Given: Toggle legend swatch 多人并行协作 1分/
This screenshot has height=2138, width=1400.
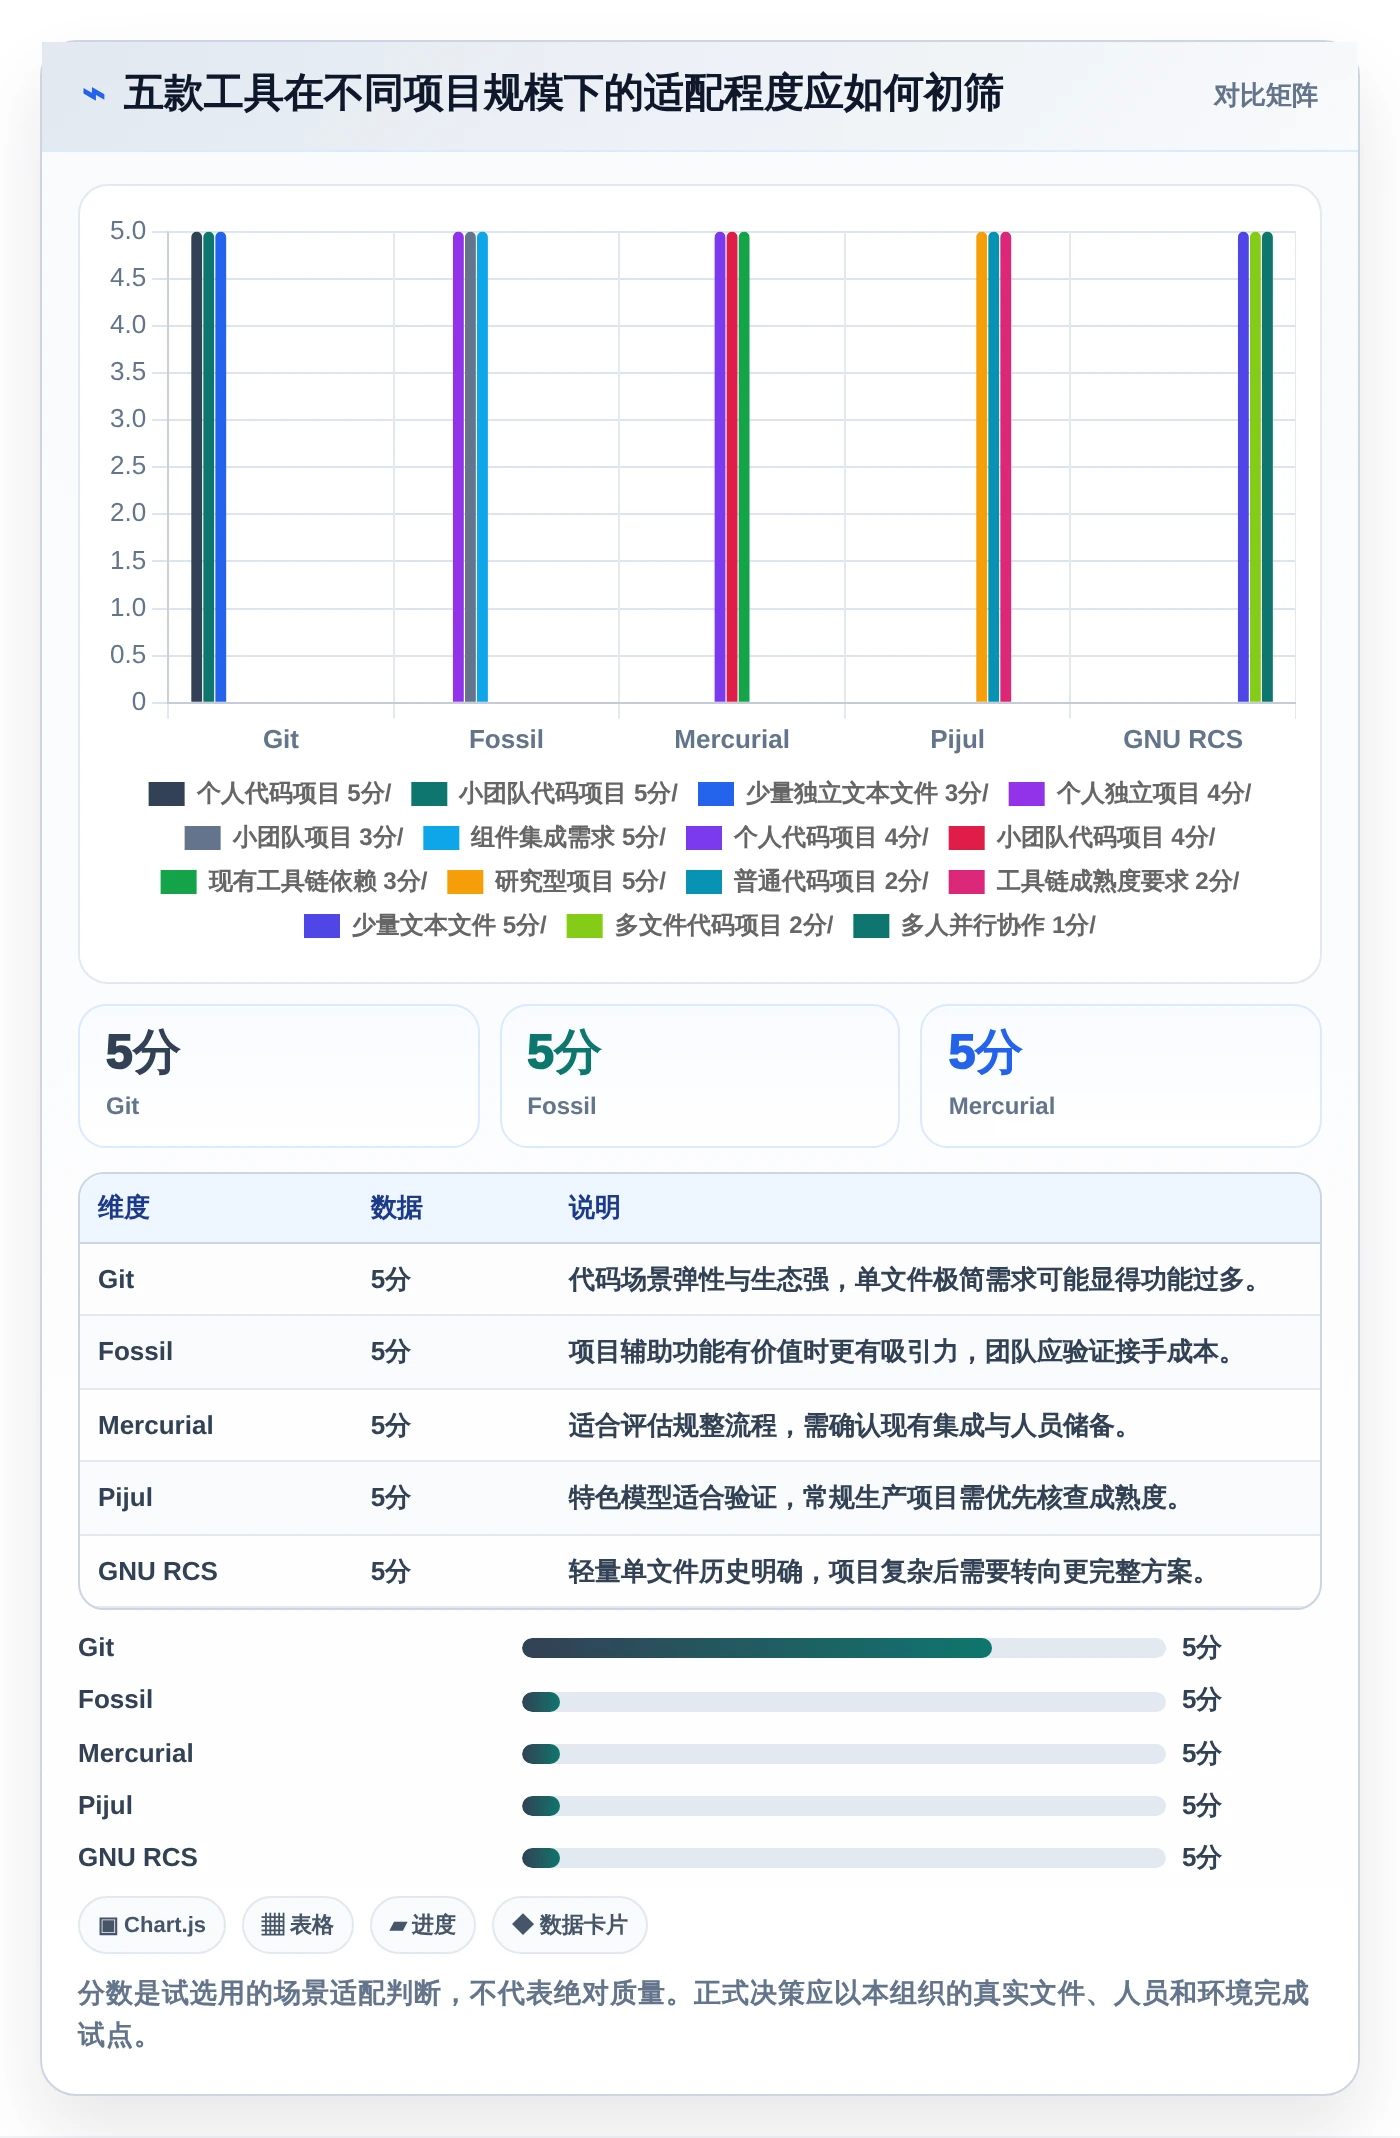Looking at the screenshot, I should point(871,926).
